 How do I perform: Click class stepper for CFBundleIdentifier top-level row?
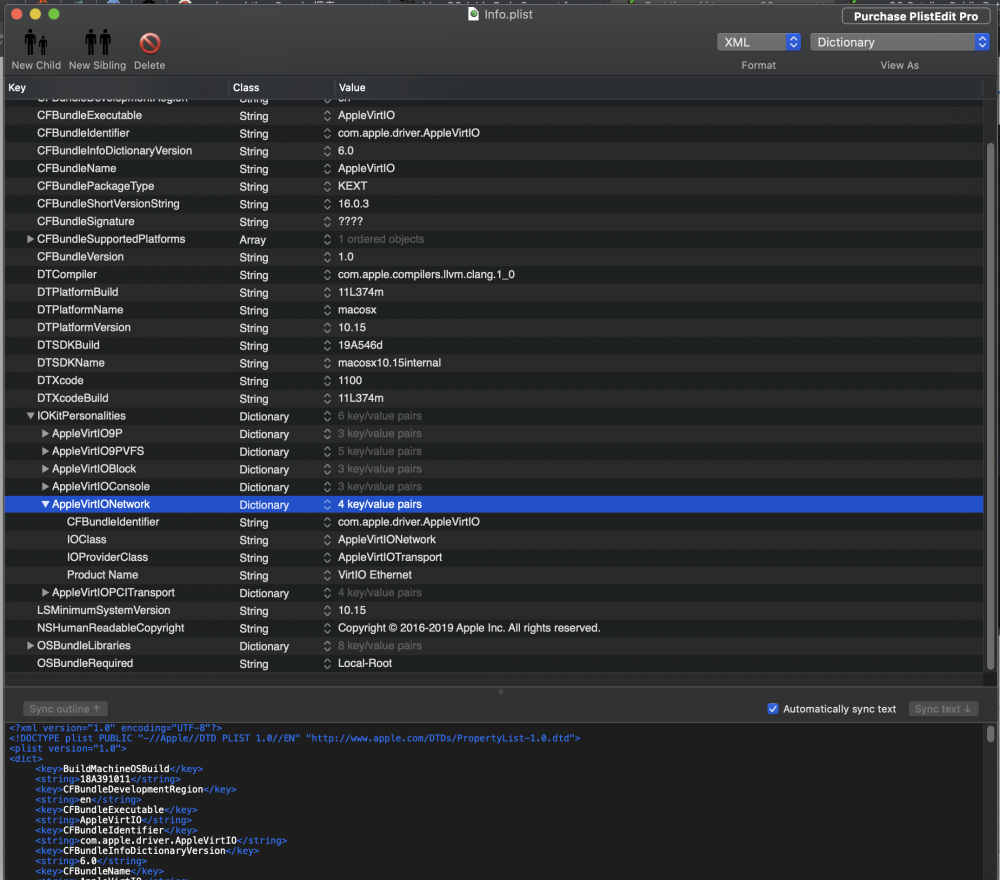[x=327, y=133]
